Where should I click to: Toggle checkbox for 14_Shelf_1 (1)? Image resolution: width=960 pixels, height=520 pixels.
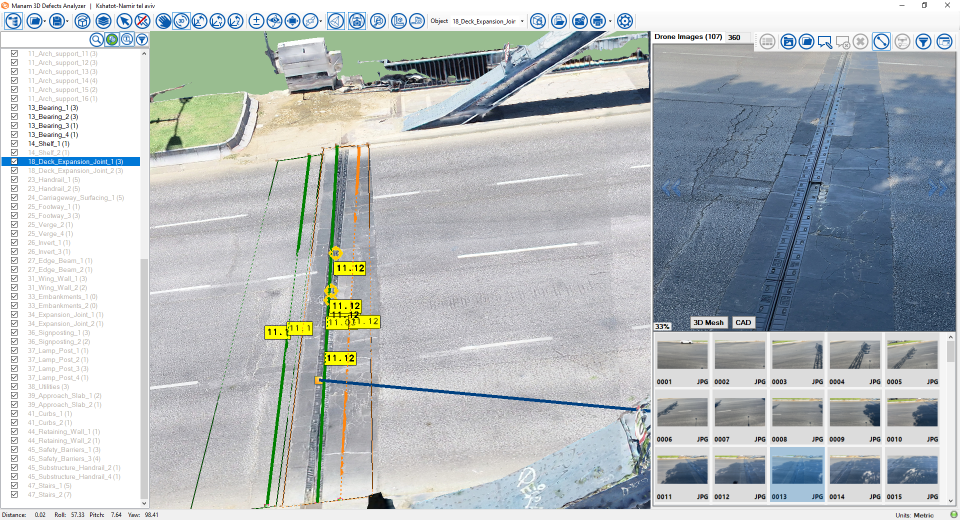pyautogui.click(x=14, y=143)
